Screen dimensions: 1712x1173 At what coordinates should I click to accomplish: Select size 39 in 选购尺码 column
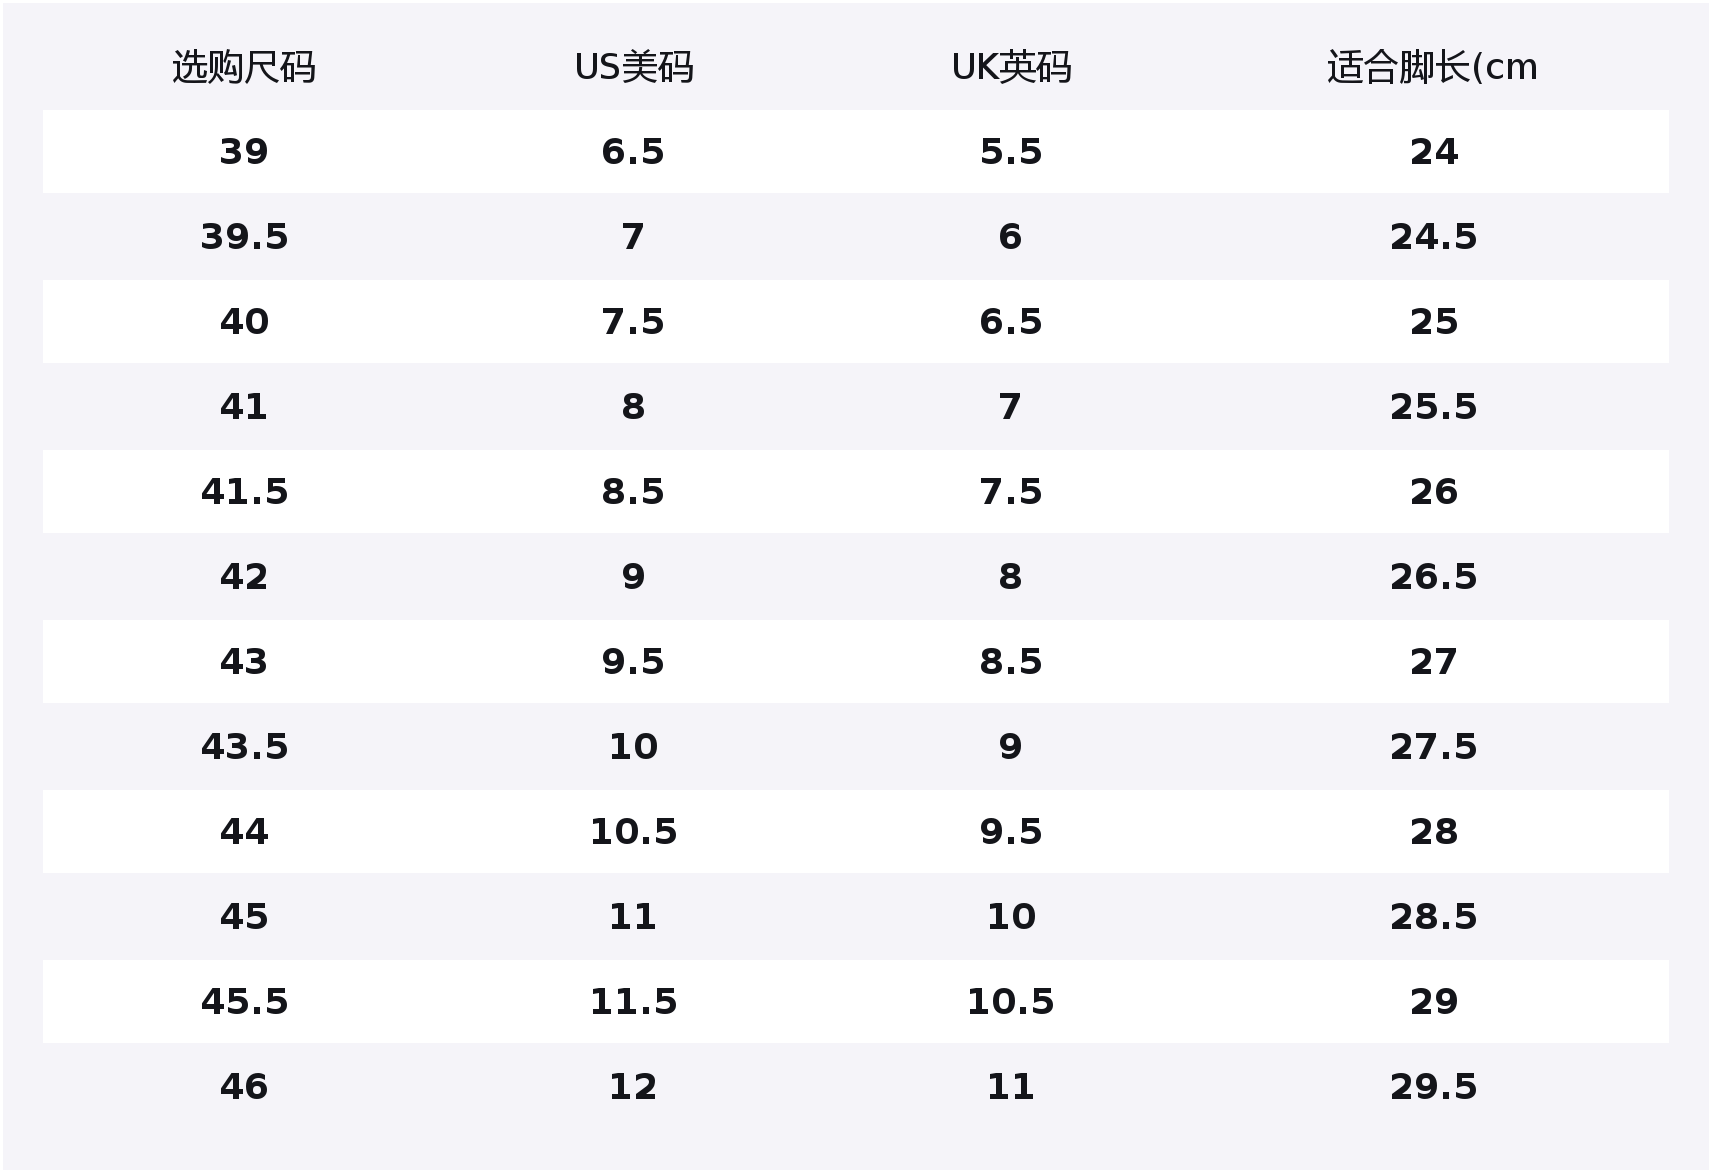[244, 152]
